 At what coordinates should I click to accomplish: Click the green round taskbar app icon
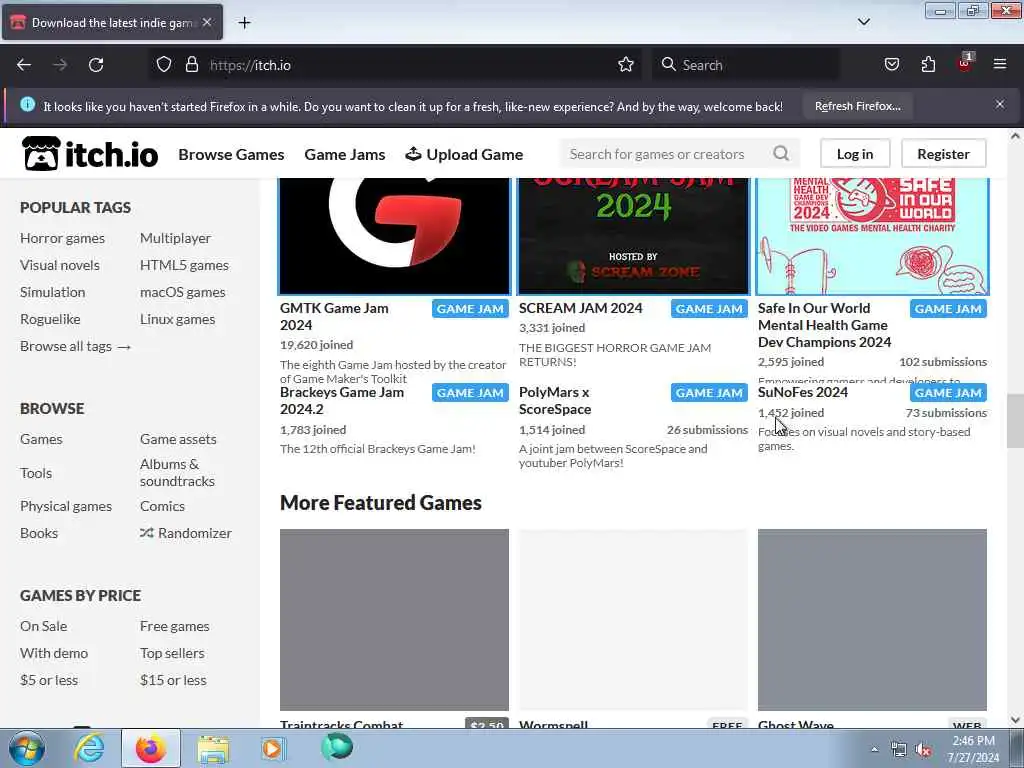click(337, 747)
